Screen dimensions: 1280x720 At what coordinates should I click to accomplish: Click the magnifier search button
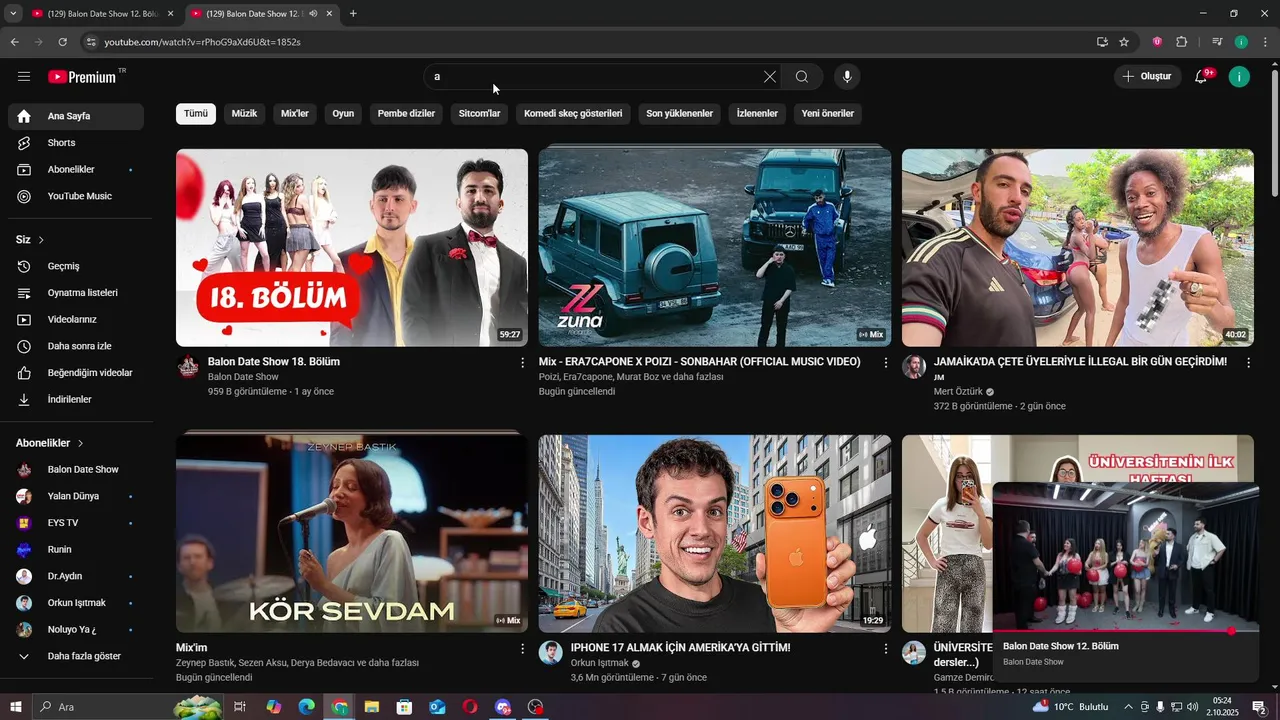coord(802,77)
